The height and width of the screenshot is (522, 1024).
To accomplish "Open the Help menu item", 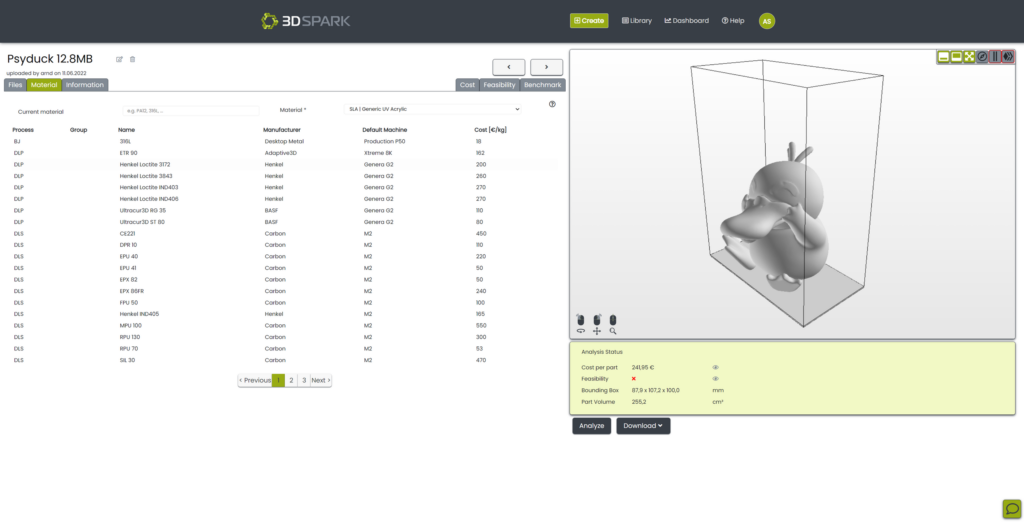I will (733, 21).
